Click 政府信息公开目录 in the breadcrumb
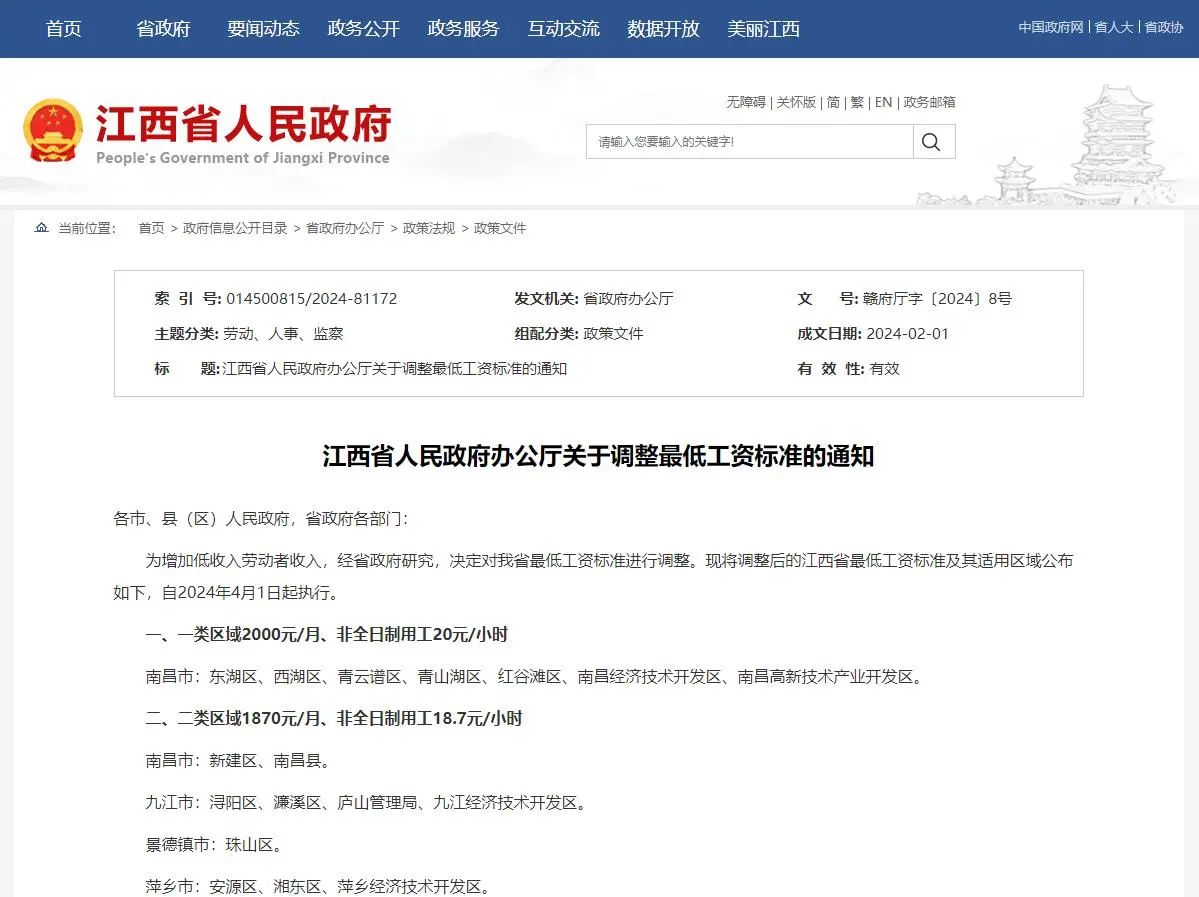 tap(235, 228)
